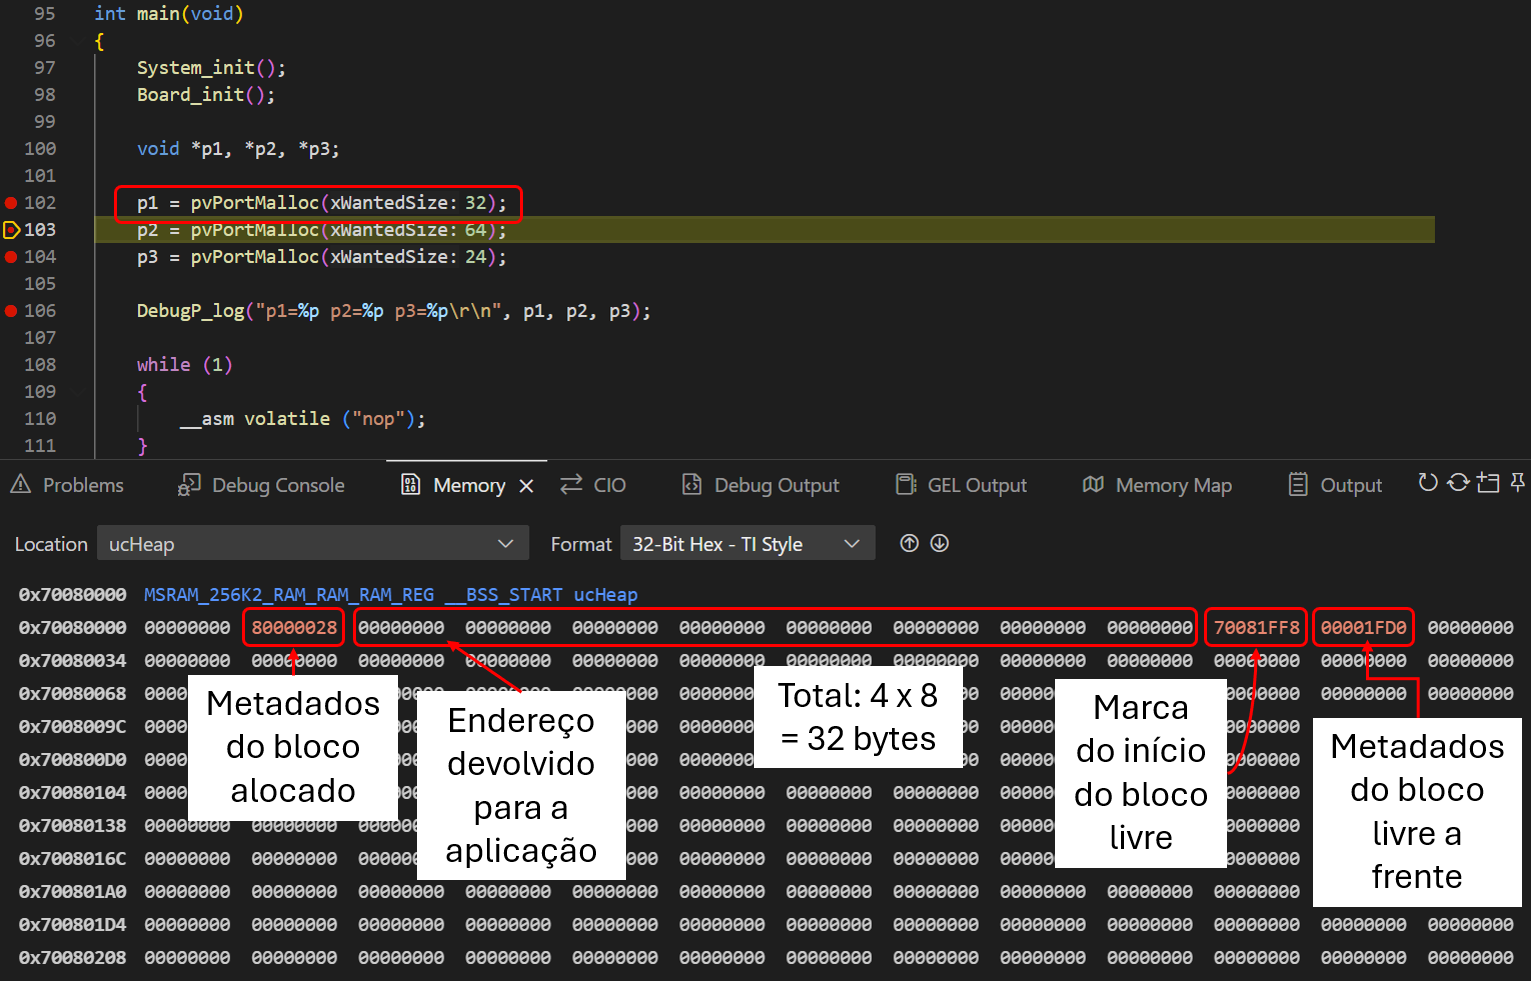
Task: Toggle the breakpoint on line 106
Action: pyautogui.click(x=11, y=310)
